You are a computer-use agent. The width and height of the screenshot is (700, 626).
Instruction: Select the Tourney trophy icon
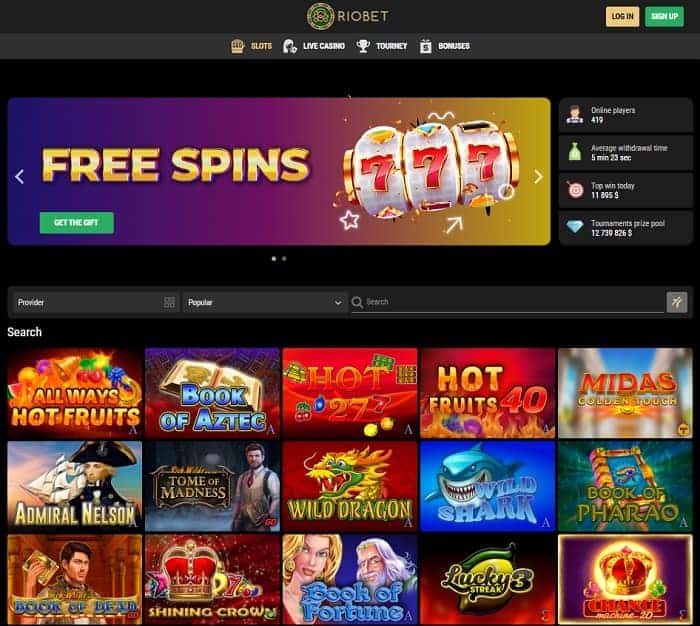[363, 46]
